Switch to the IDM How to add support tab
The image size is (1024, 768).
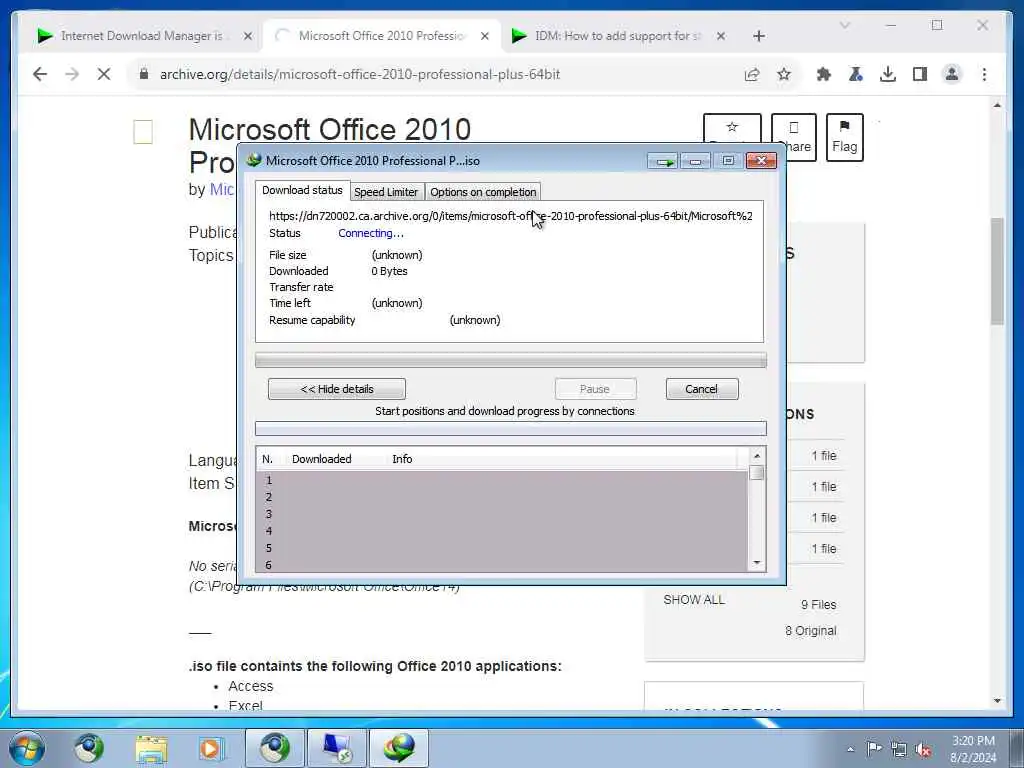617,36
